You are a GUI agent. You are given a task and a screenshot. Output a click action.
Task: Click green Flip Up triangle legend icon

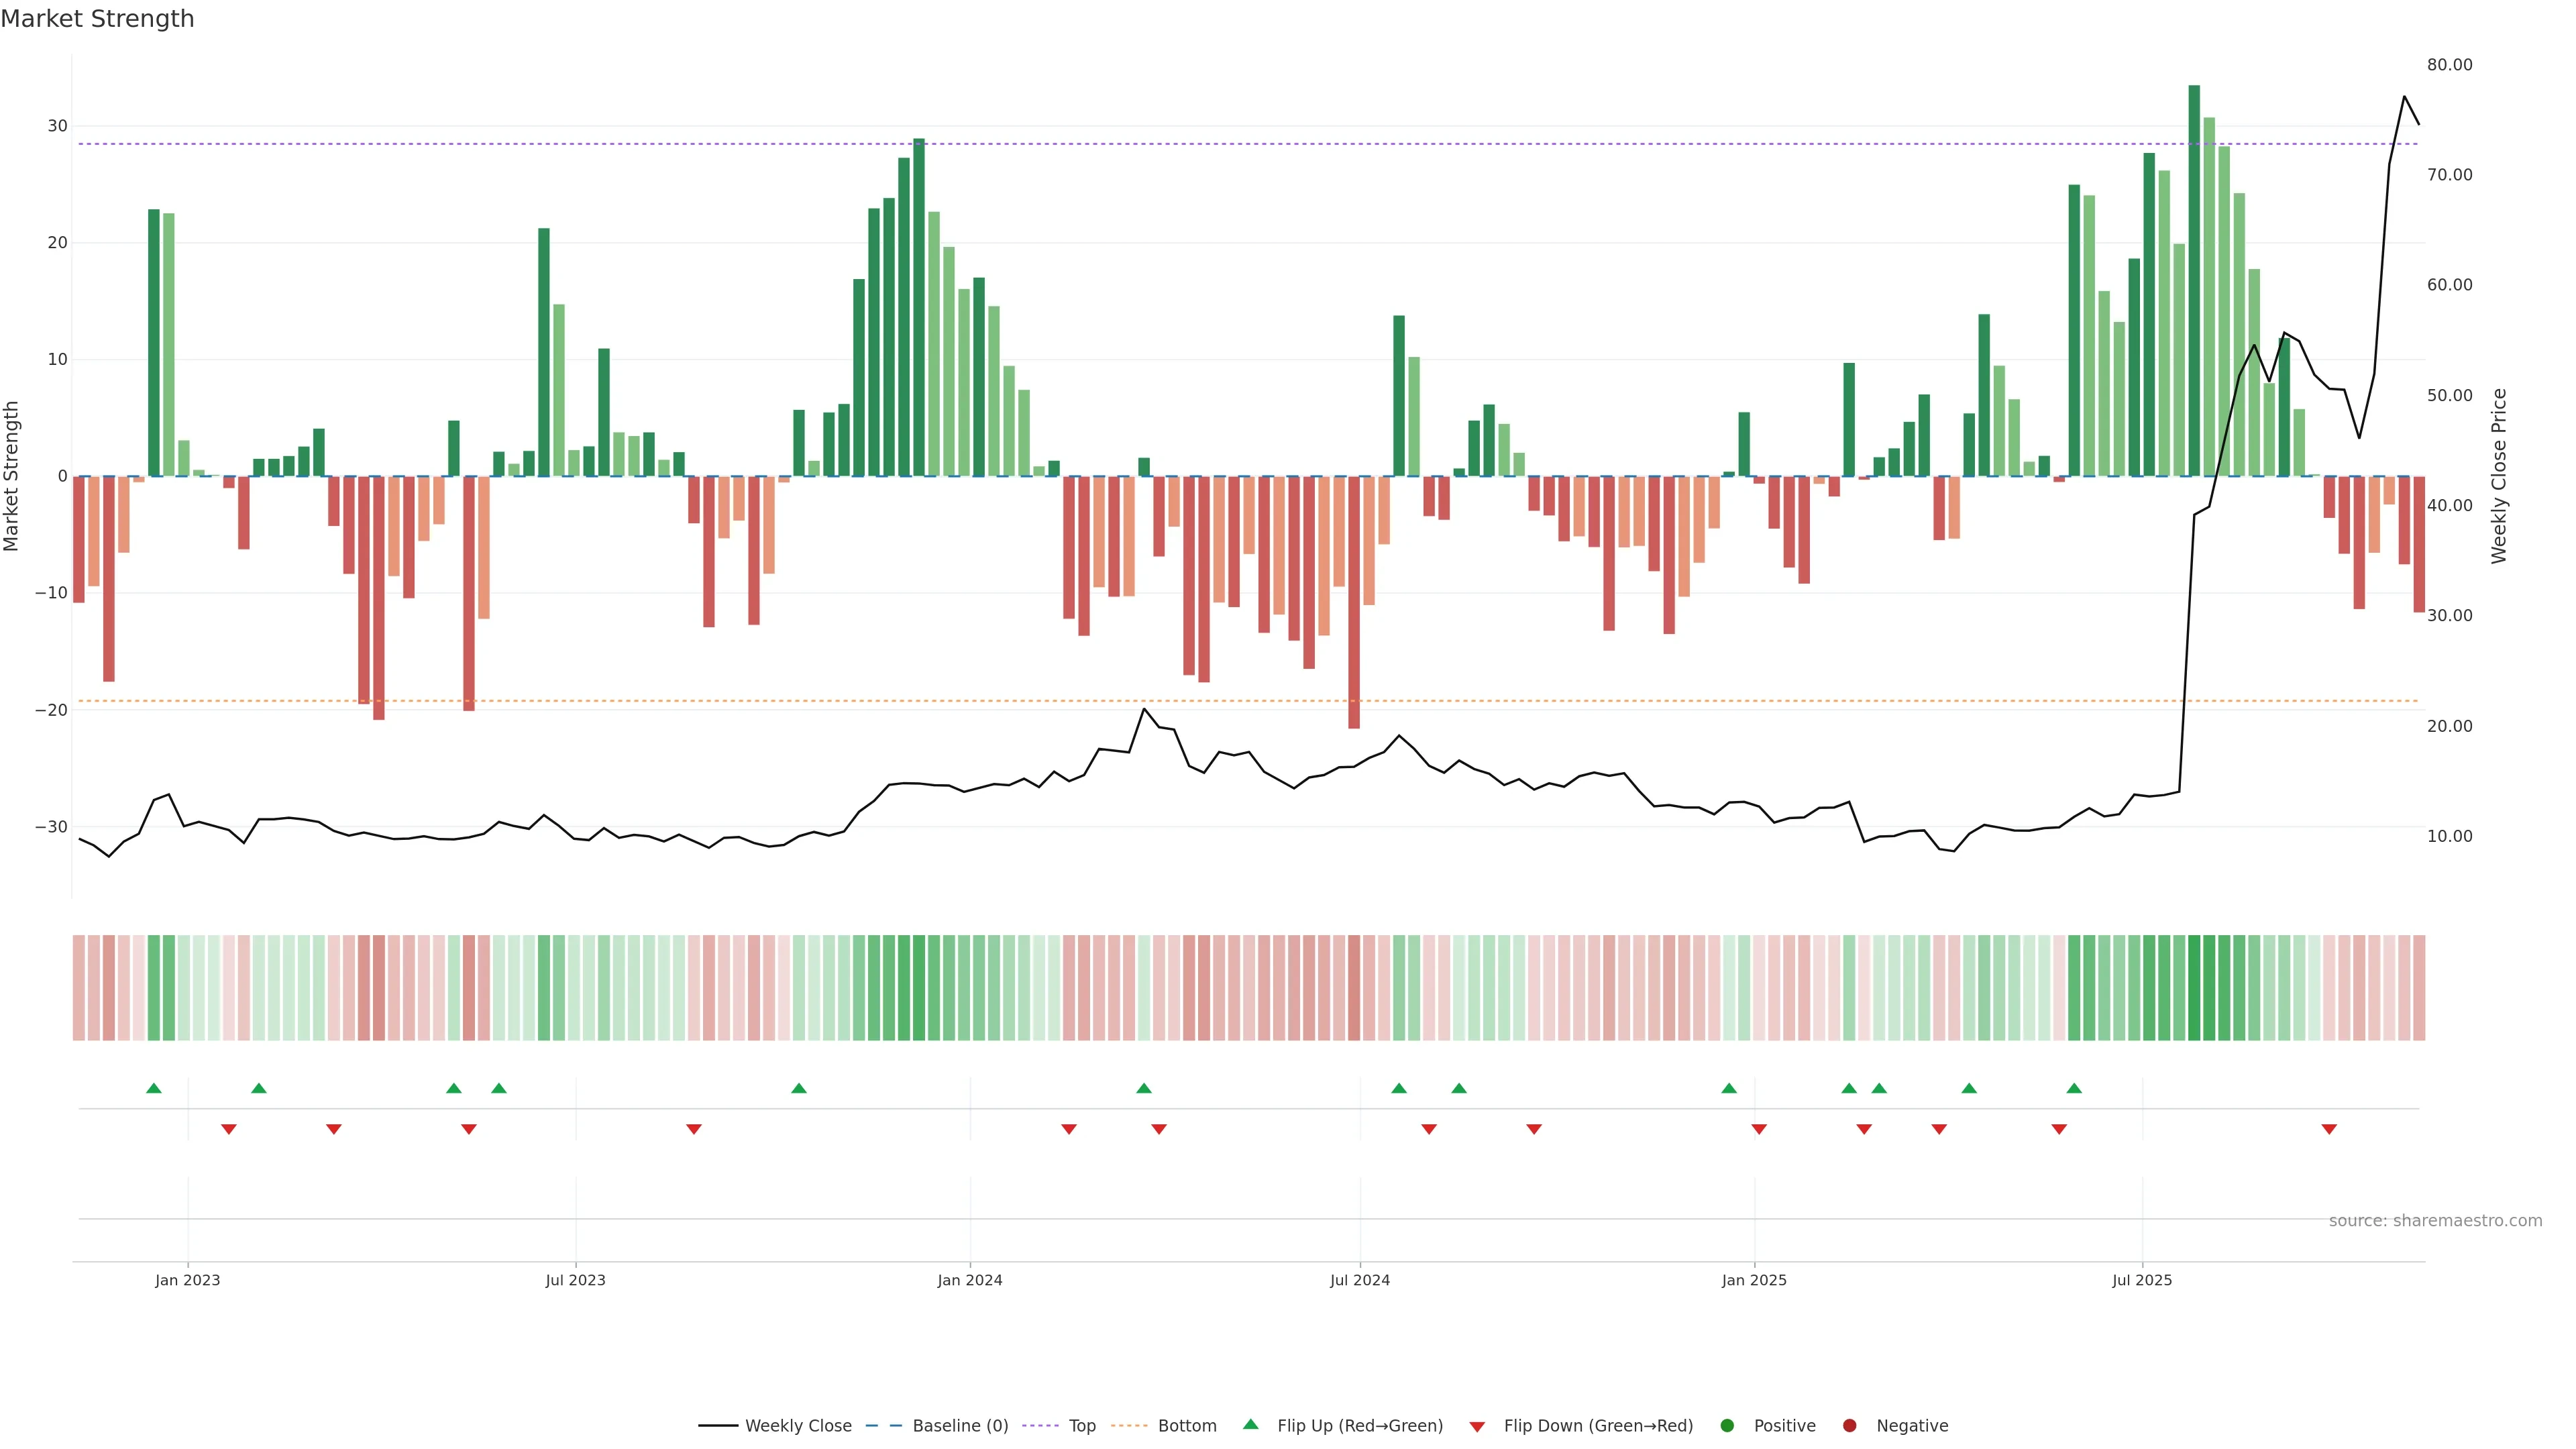coord(1250,1425)
